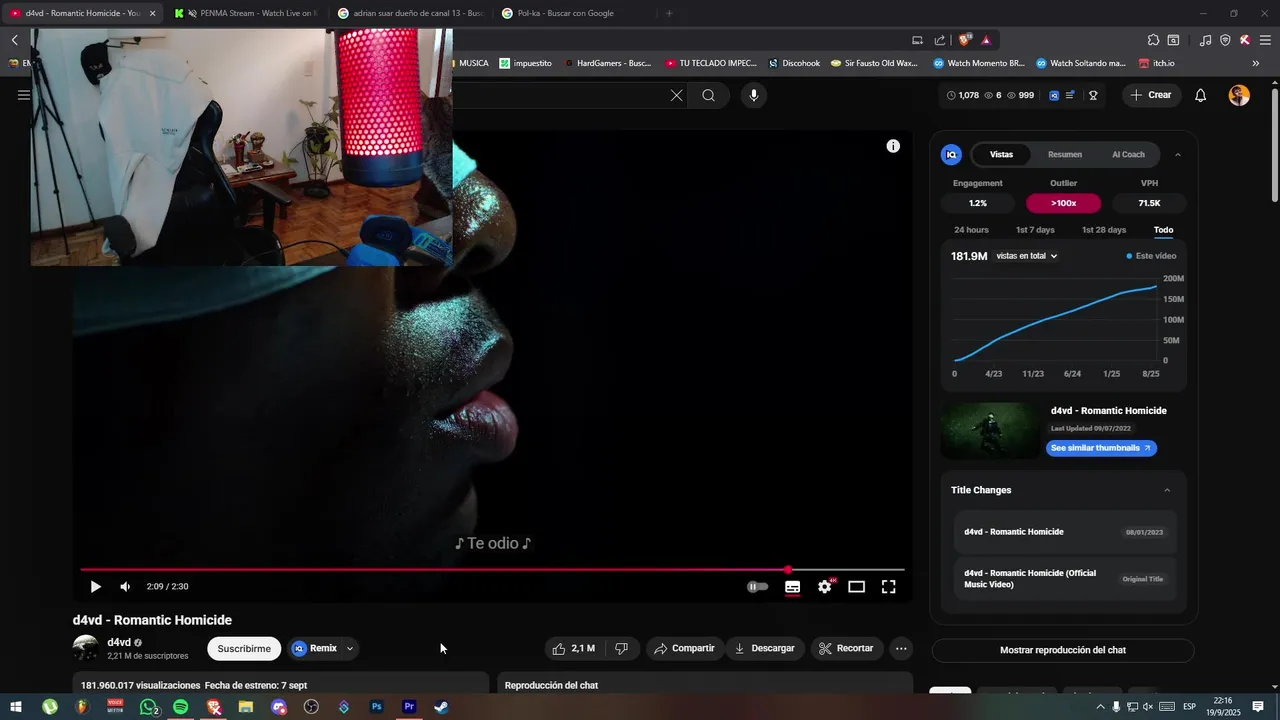
Task: Open the Remix button
Action: [315, 648]
